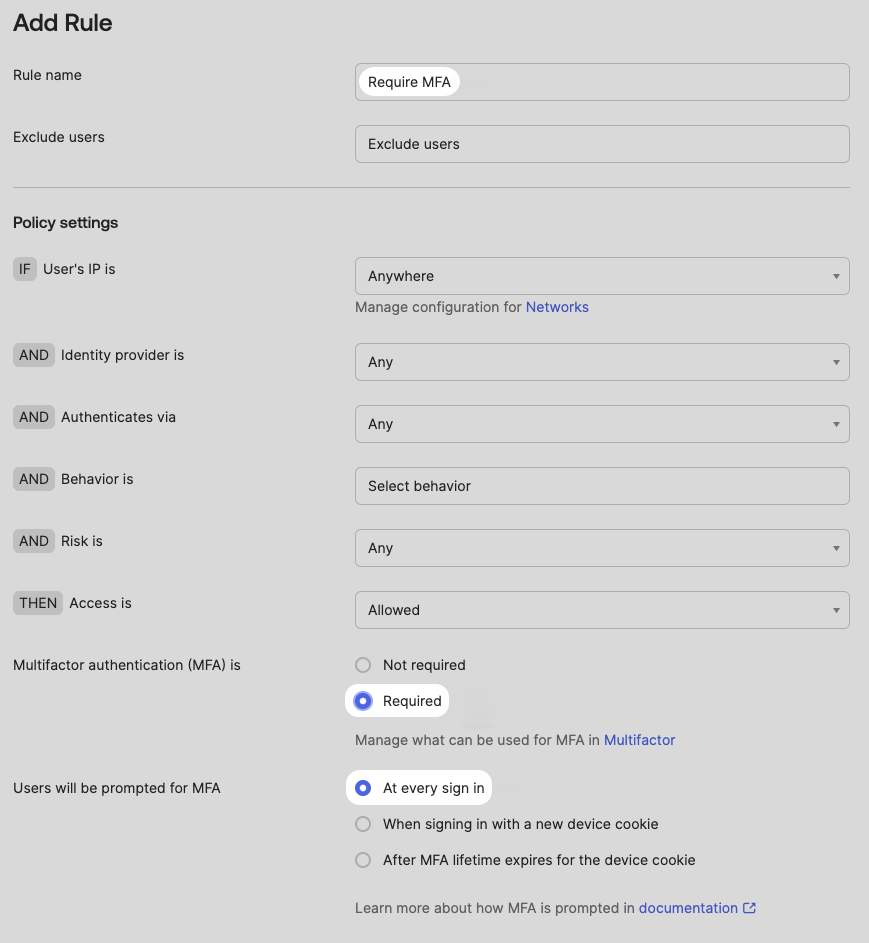Open the Networks configuration link

[557, 307]
